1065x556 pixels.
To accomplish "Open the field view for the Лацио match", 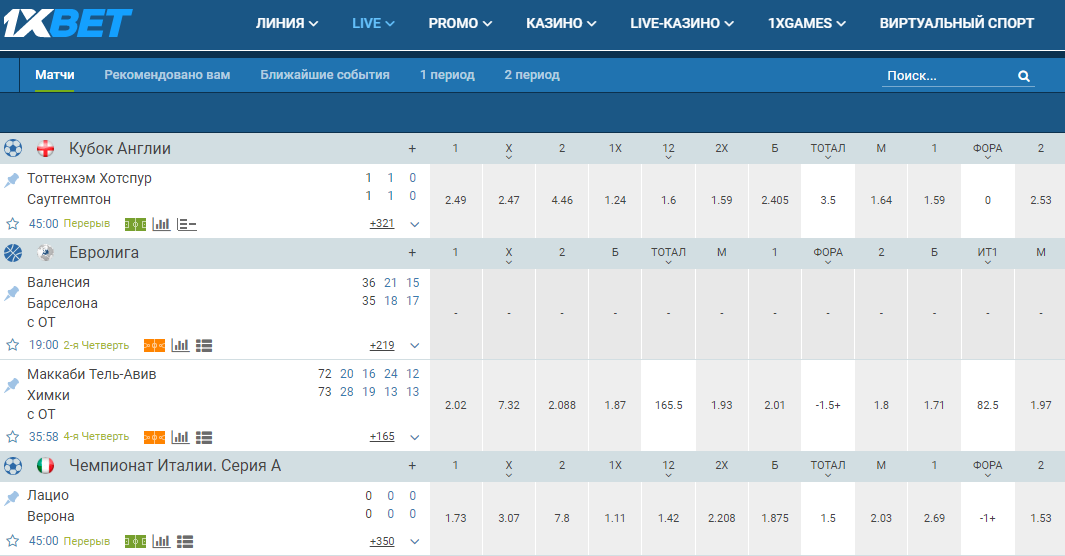I will pyautogui.click(x=135, y=541).
